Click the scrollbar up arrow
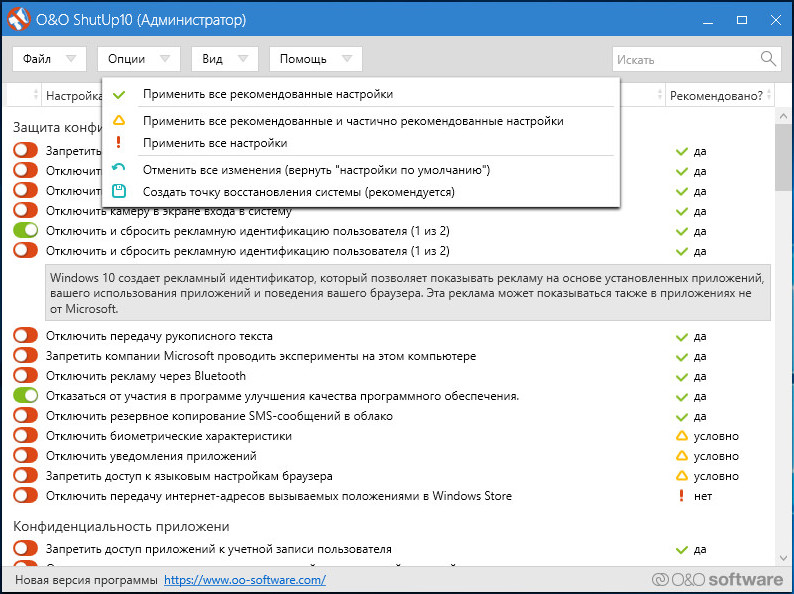The width and height of the screenshot is (794, 594). [x=783, y=116]
